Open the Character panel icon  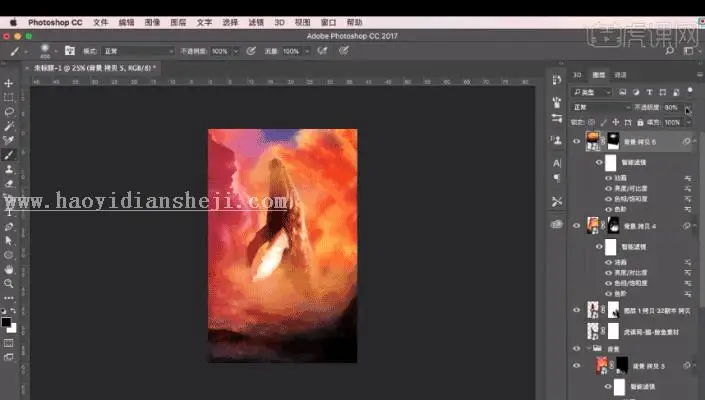tap(557, 163)
